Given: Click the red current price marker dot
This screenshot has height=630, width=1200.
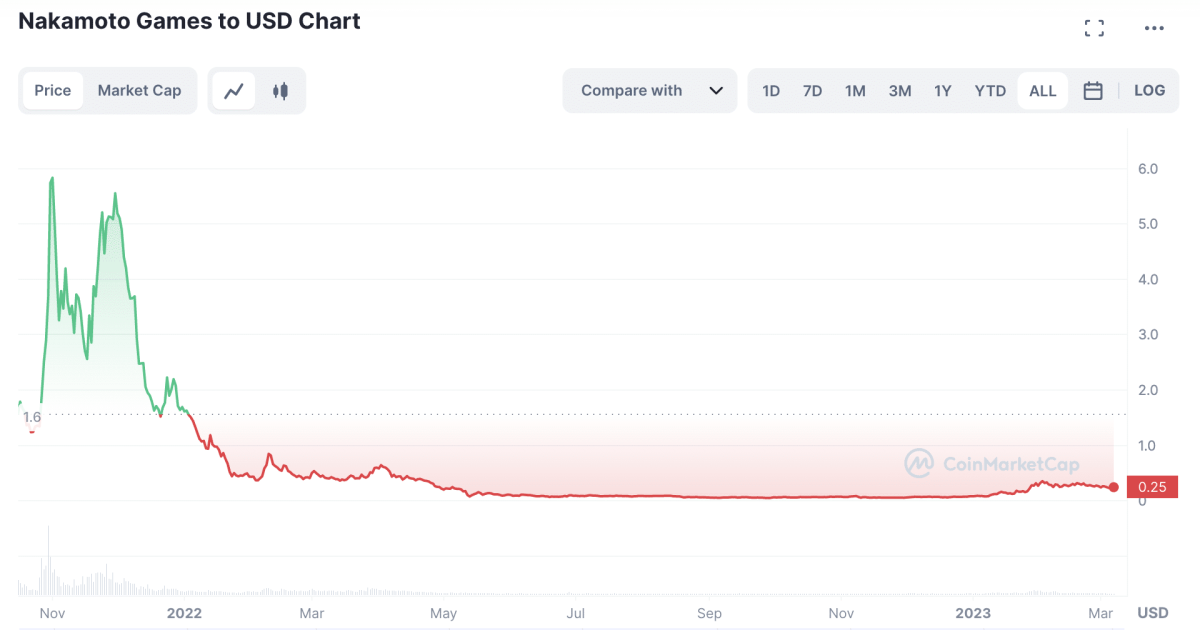Looking at the screenshot, I should pyautogui.click(x=1114, y=487).
